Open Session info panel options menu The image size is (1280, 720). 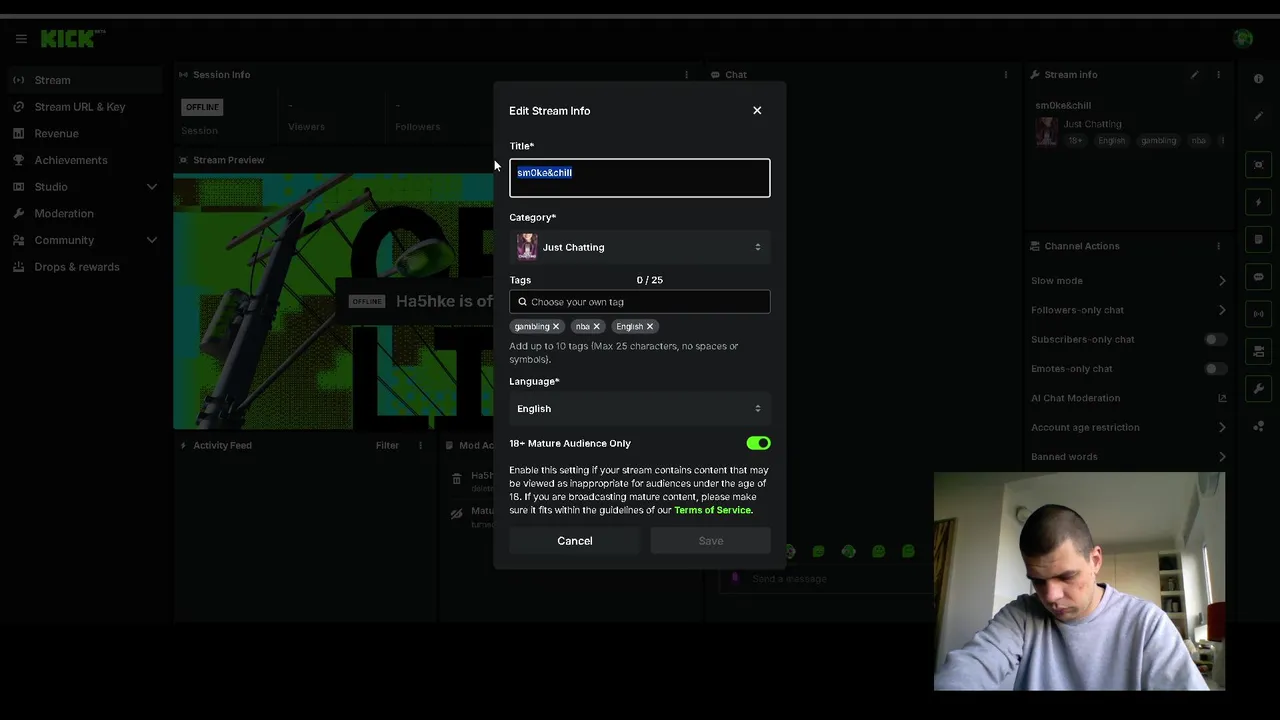click(686, 75)
